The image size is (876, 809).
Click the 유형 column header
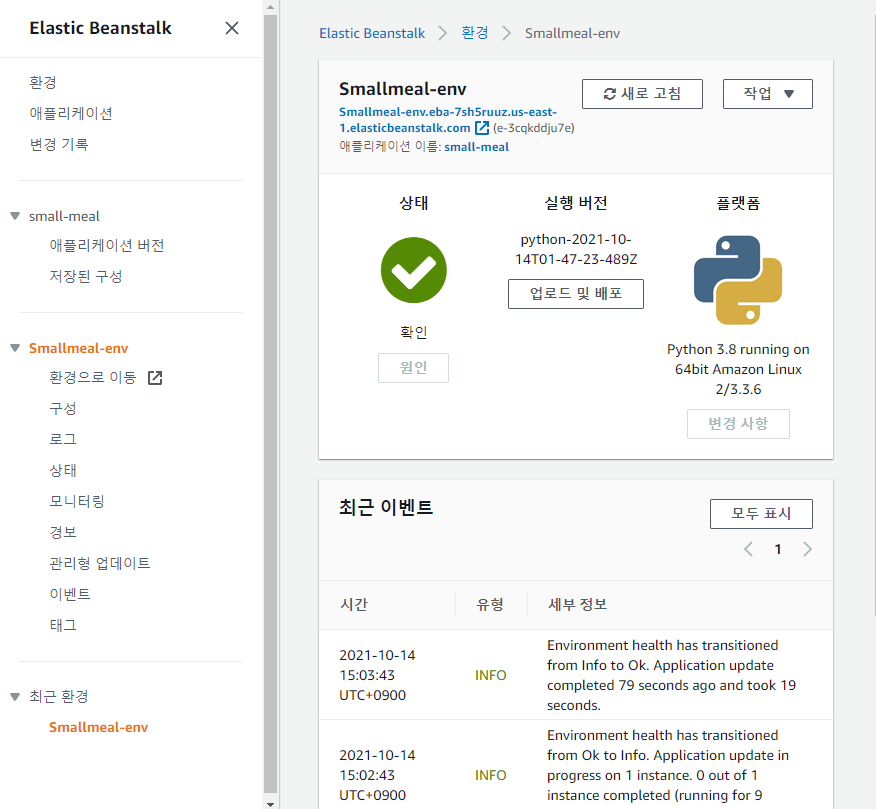pos(490,605)
